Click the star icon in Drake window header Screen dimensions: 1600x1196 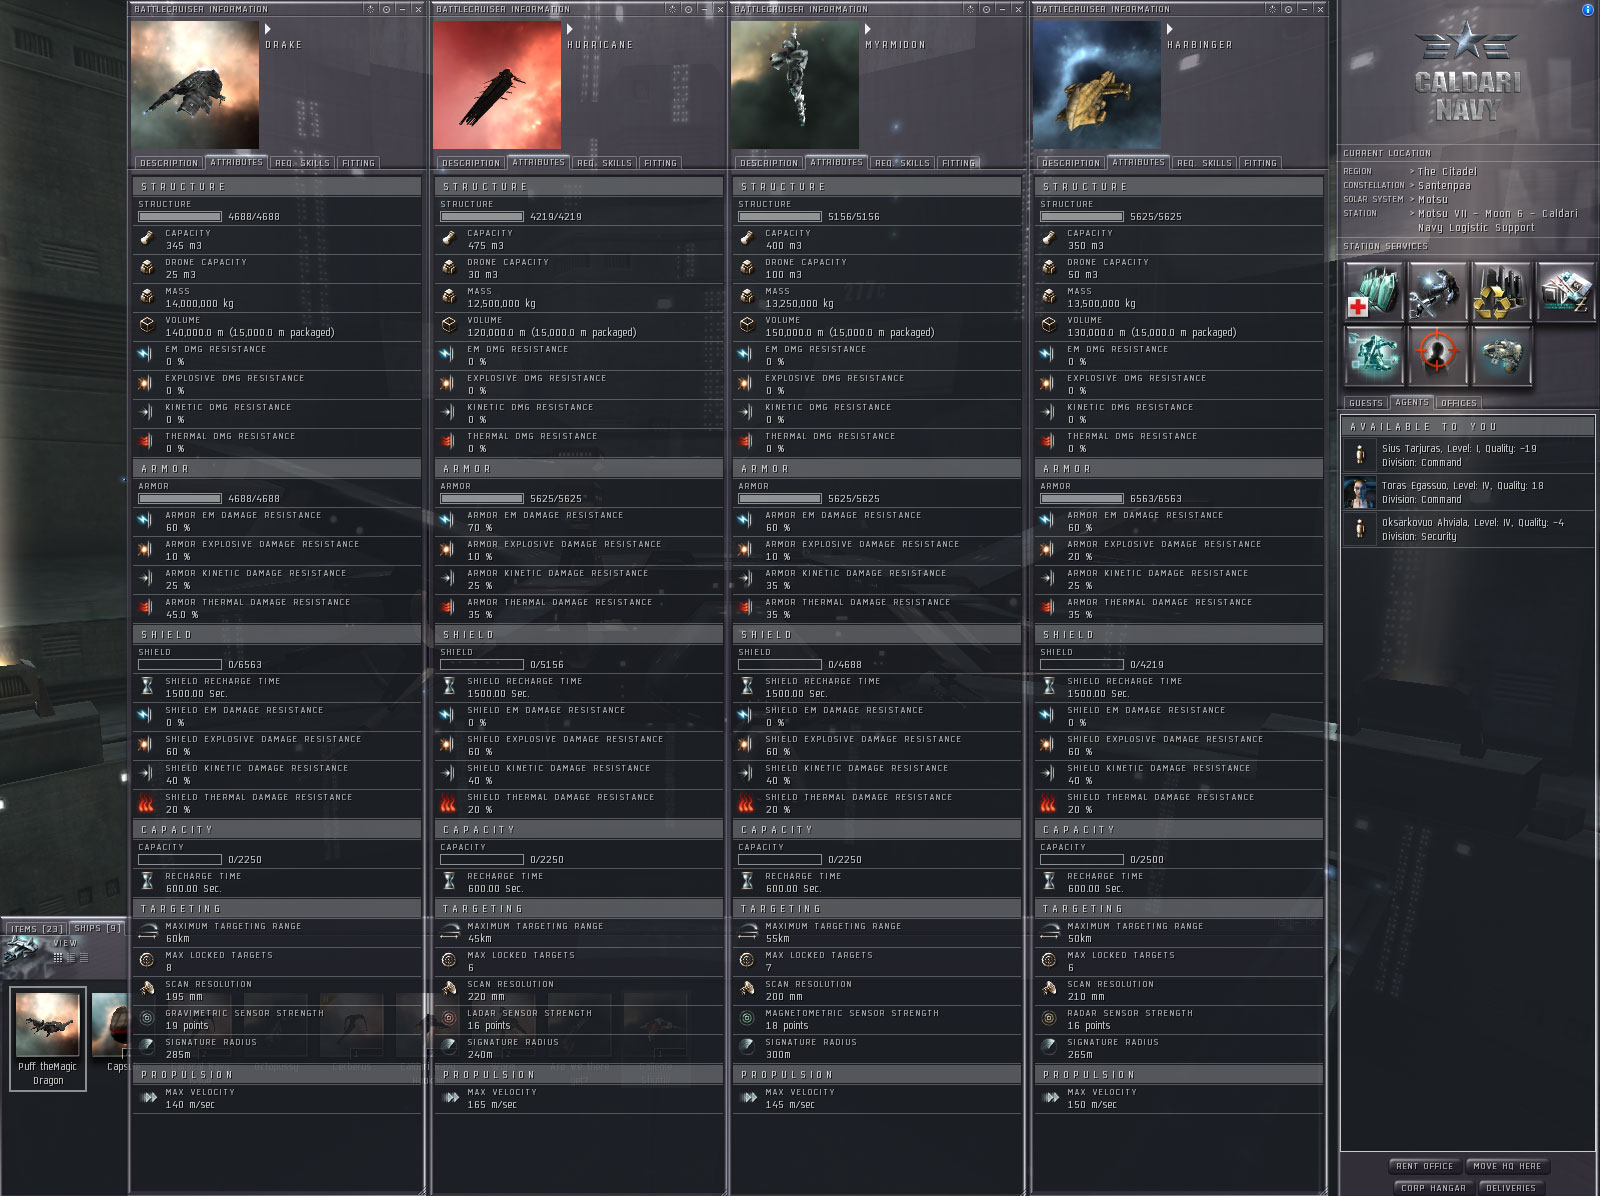[x=371, y=9]
